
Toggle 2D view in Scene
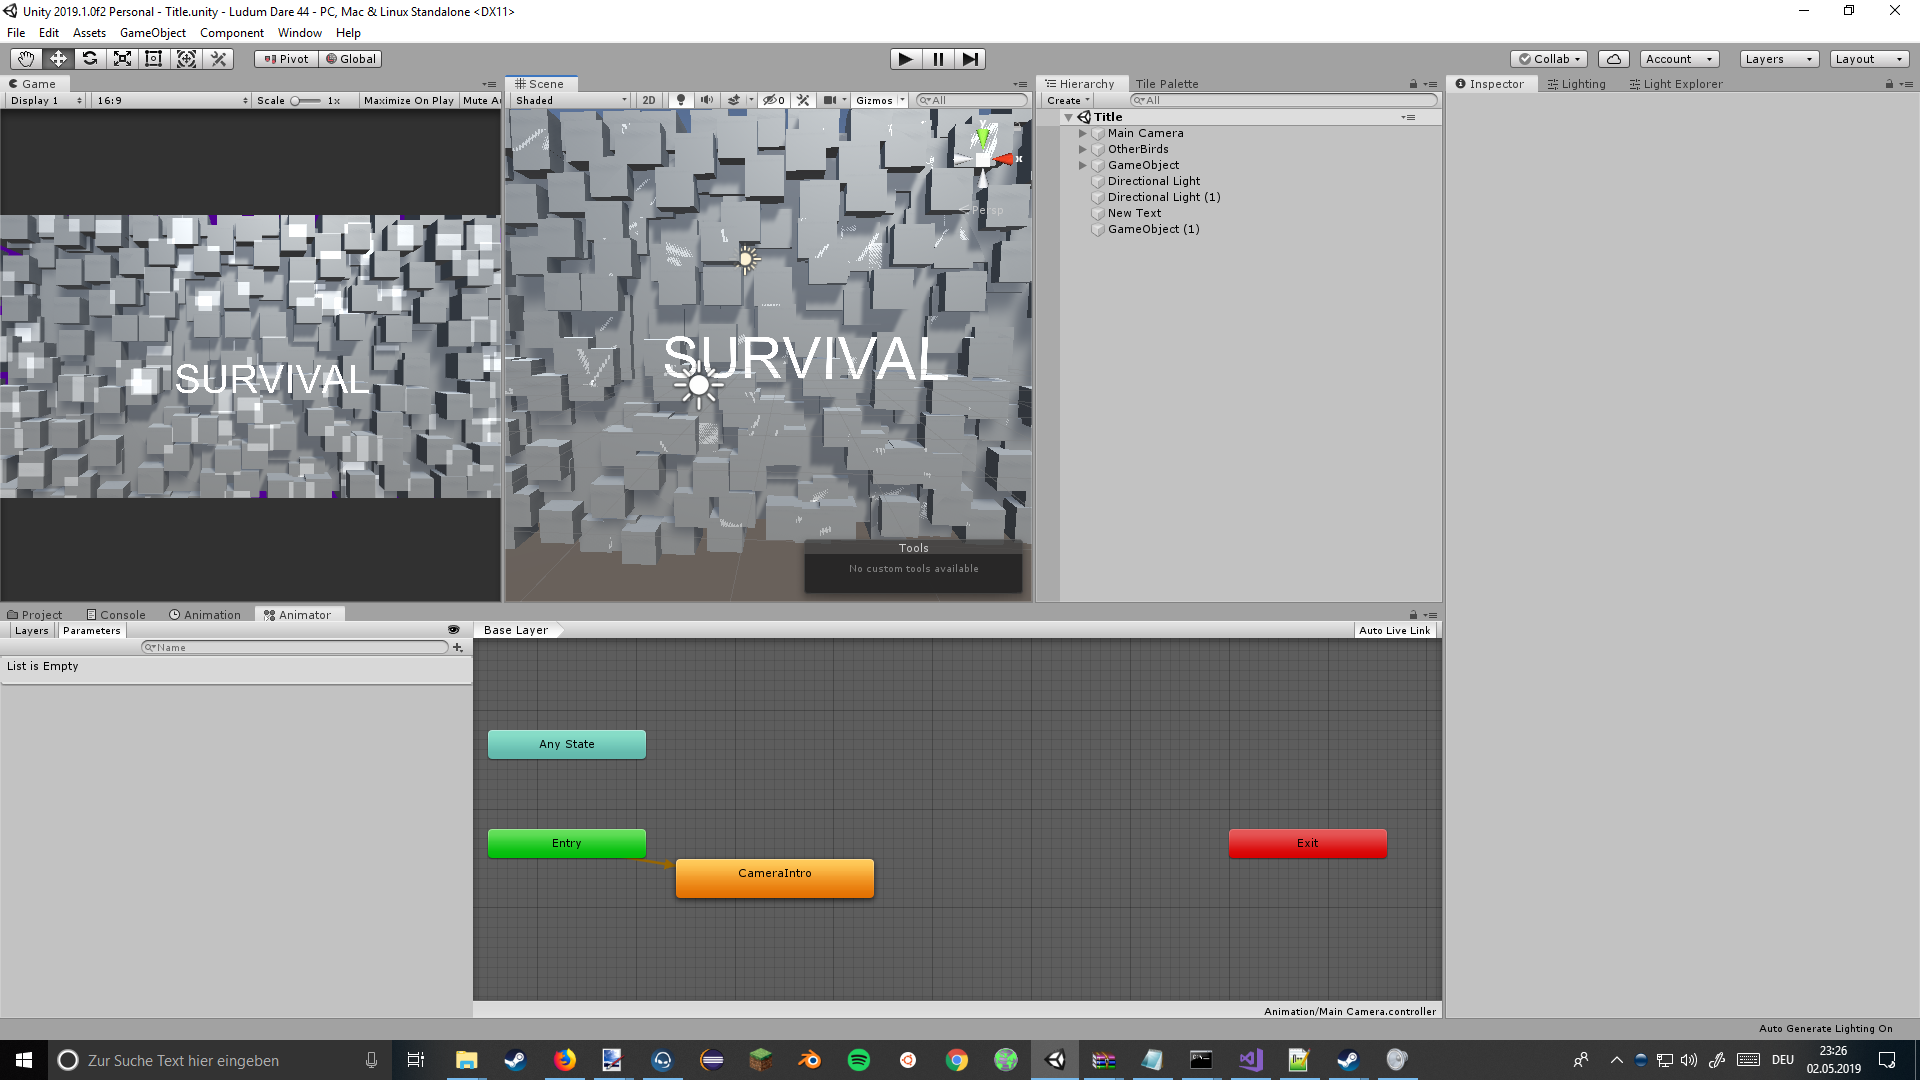tap(649, 100)
